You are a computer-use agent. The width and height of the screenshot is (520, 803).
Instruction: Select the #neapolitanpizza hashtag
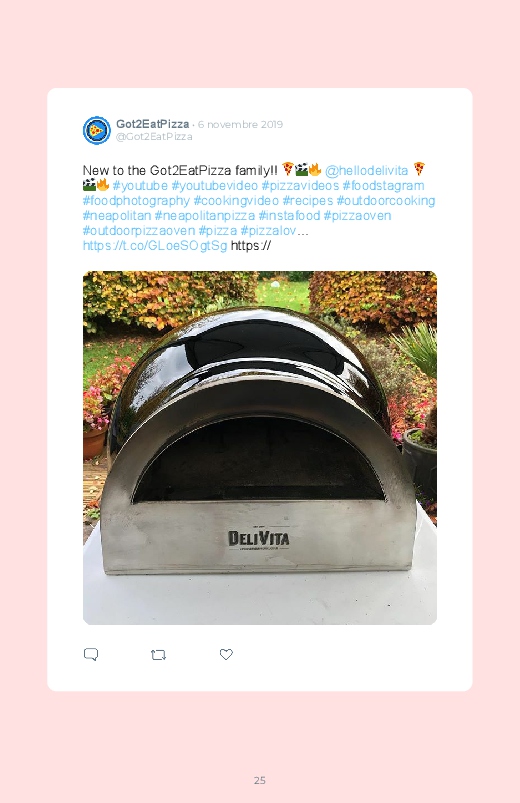(x=205, y=216)
